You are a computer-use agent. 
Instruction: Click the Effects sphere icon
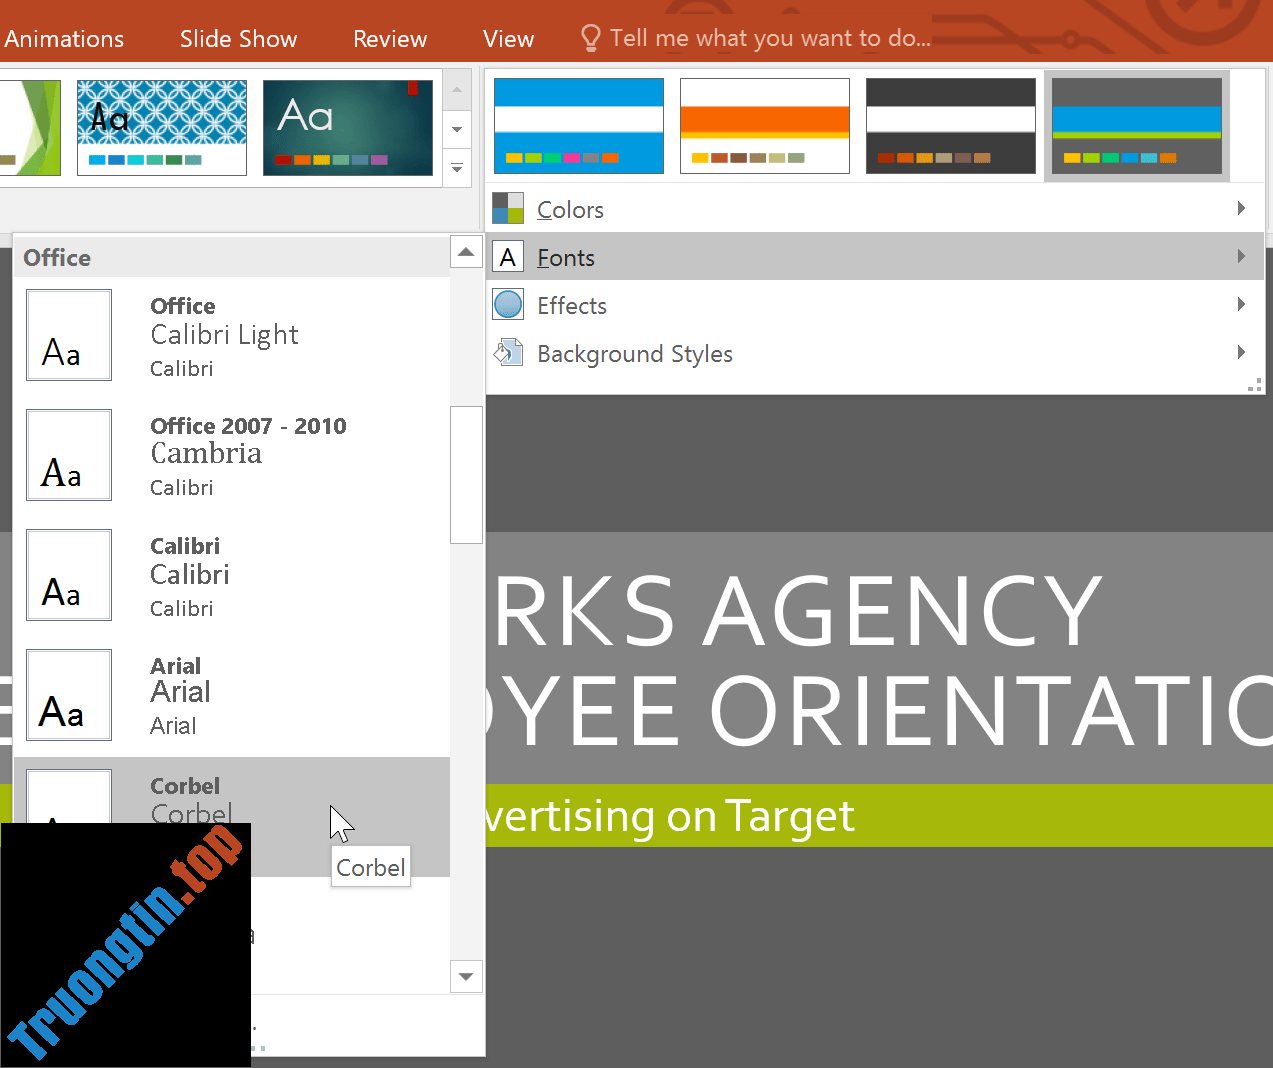point(508,304)
